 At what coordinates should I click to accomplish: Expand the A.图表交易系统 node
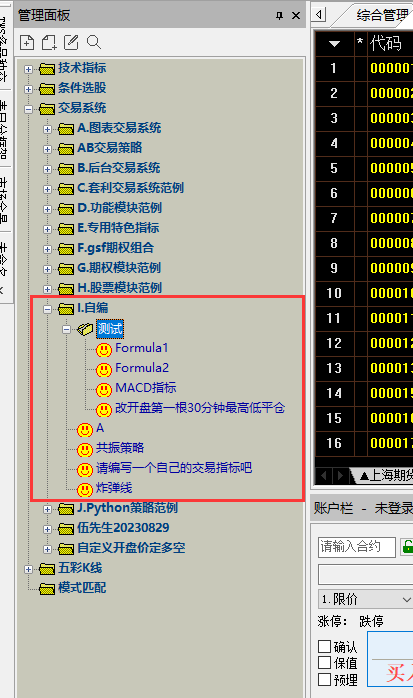coord(48,129)
